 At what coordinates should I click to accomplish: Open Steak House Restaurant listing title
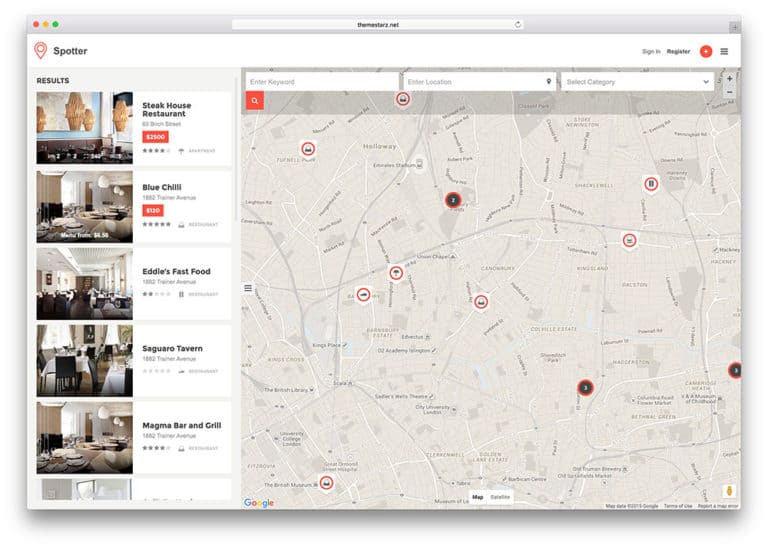pyautogui.click(x=167, y=109)
